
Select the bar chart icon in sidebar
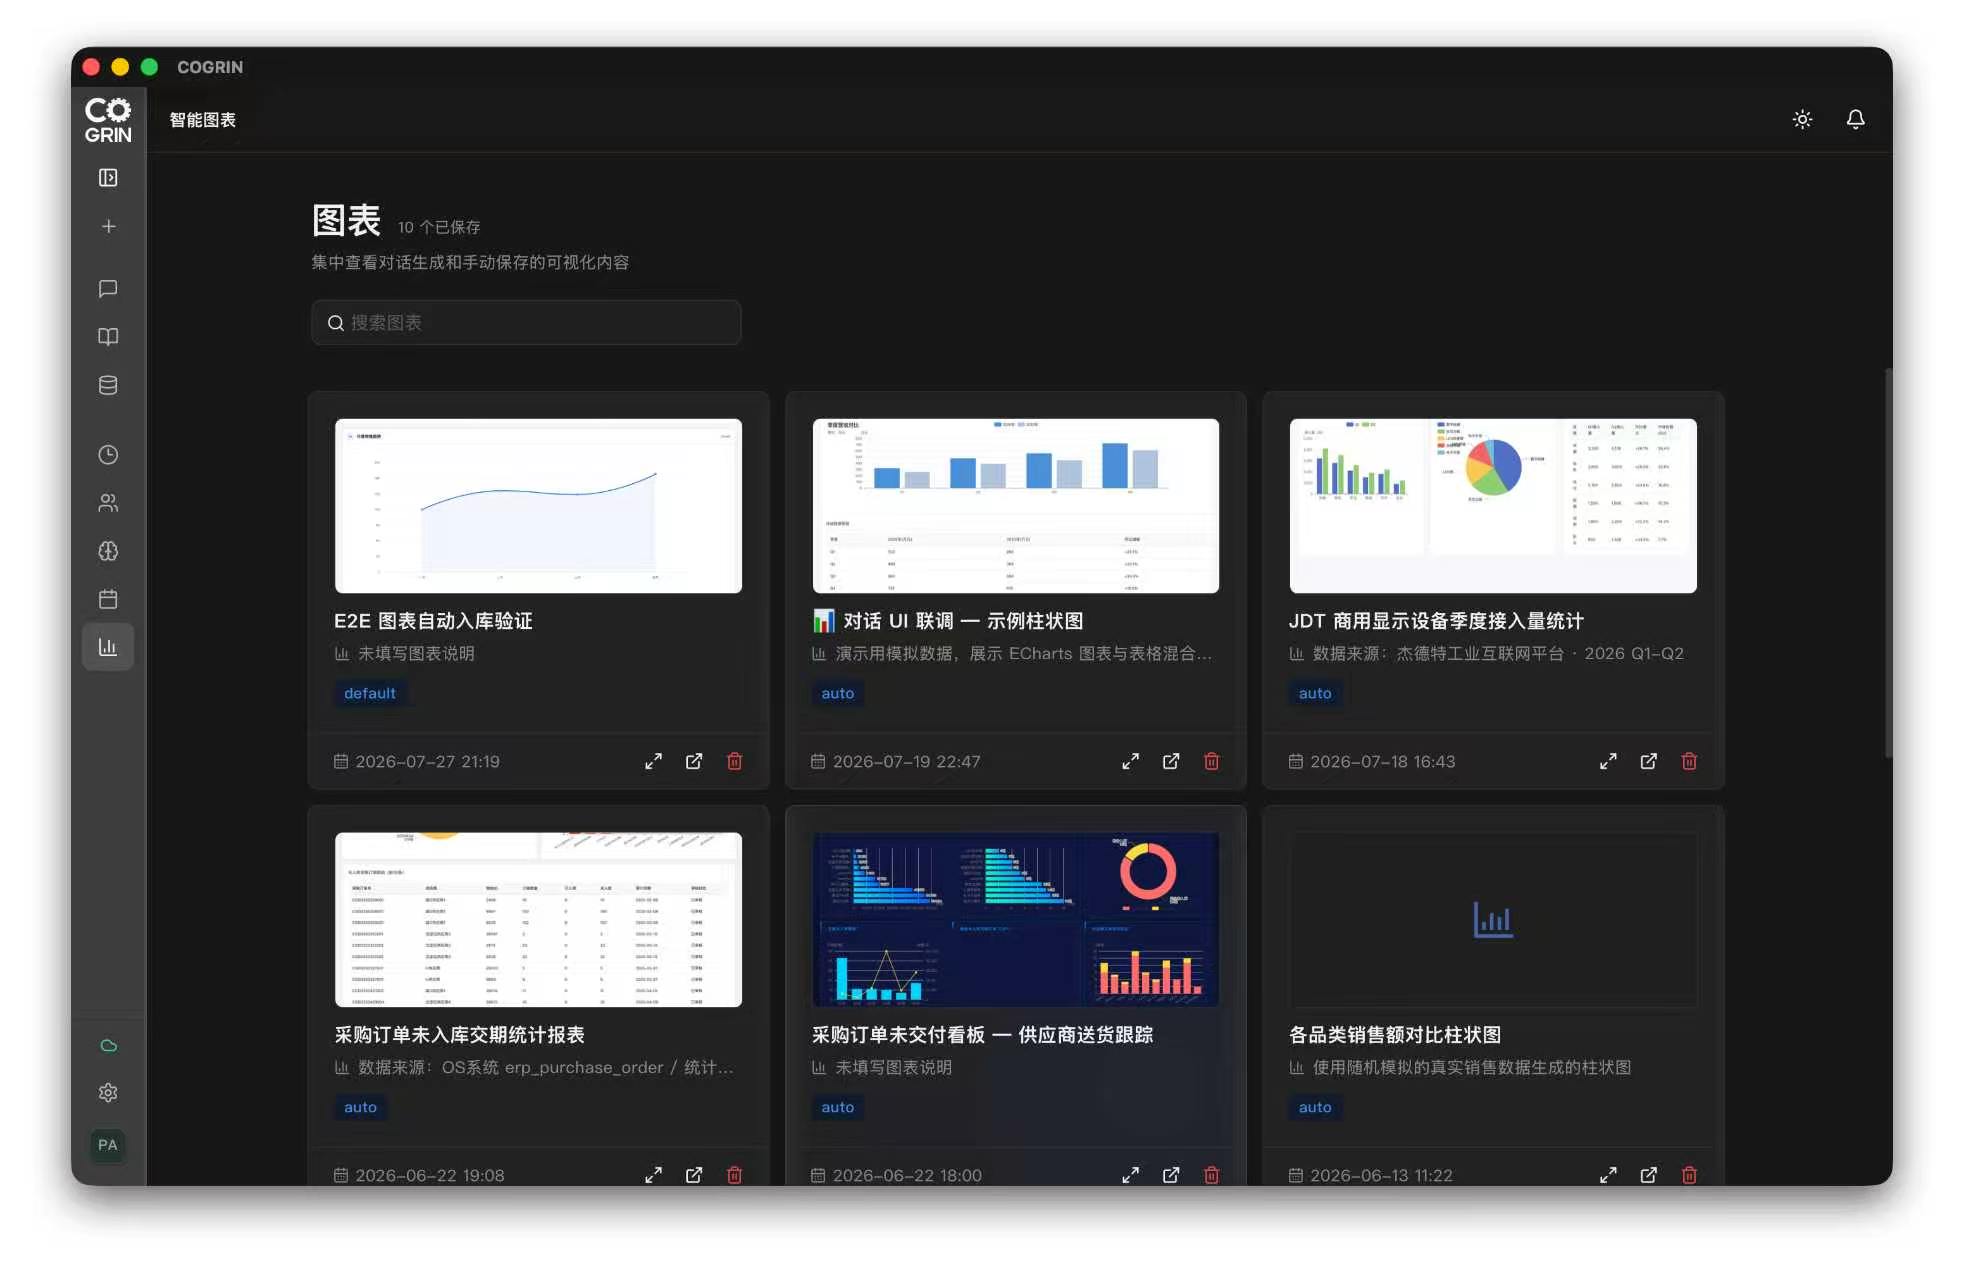108,647
